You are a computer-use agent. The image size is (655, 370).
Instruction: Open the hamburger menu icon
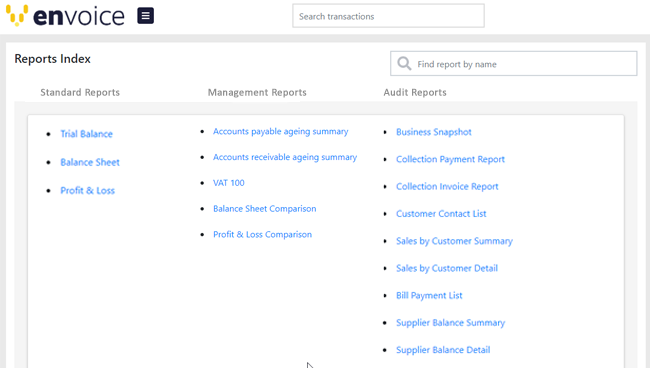click(x=145, y=16)
